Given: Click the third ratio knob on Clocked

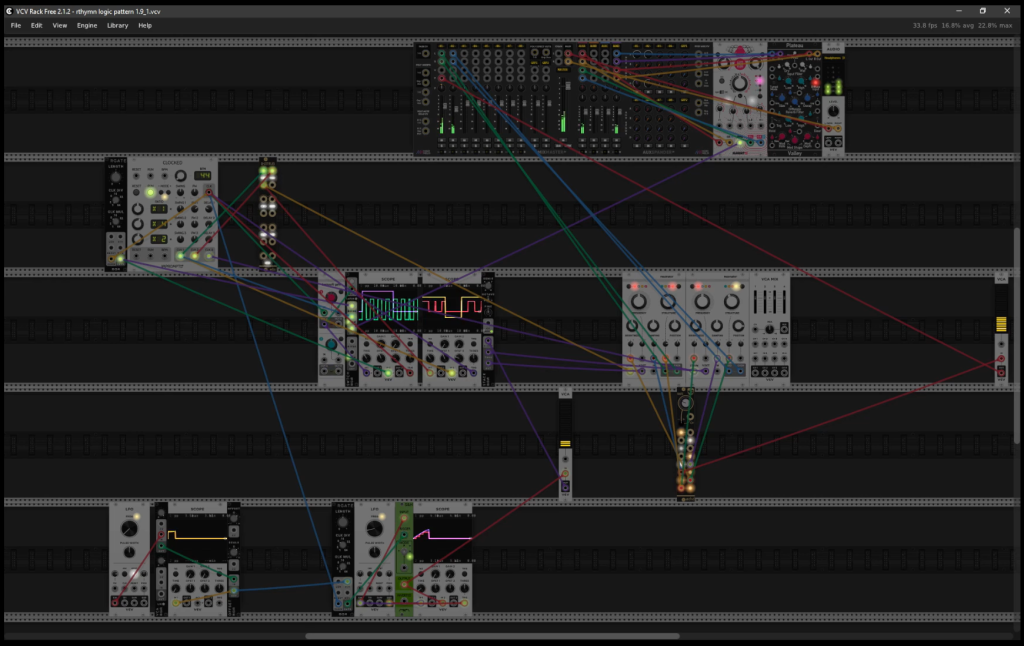Looking at the screenshot, I should [x=138, y=239].
